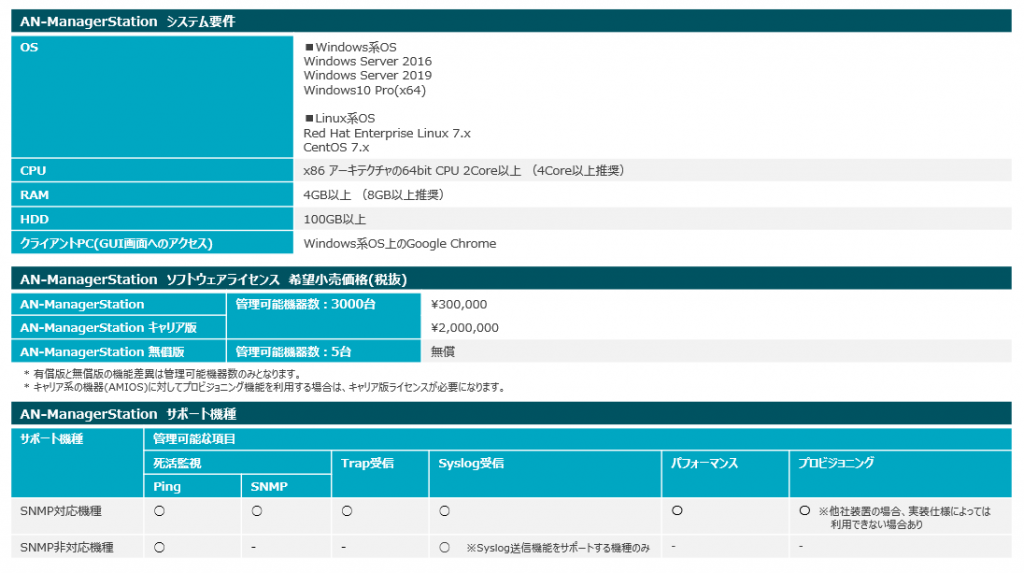The width and height of the screenshot is (1024, 573).
Task: Click the CPU requirement text with 2Core
Action: tap(464, 171)
